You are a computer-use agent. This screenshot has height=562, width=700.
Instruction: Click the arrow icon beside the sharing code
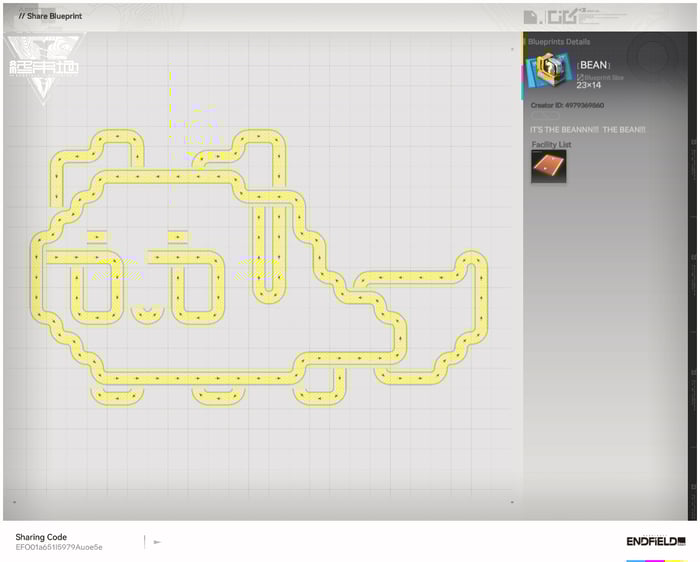[x=157, y=542]
